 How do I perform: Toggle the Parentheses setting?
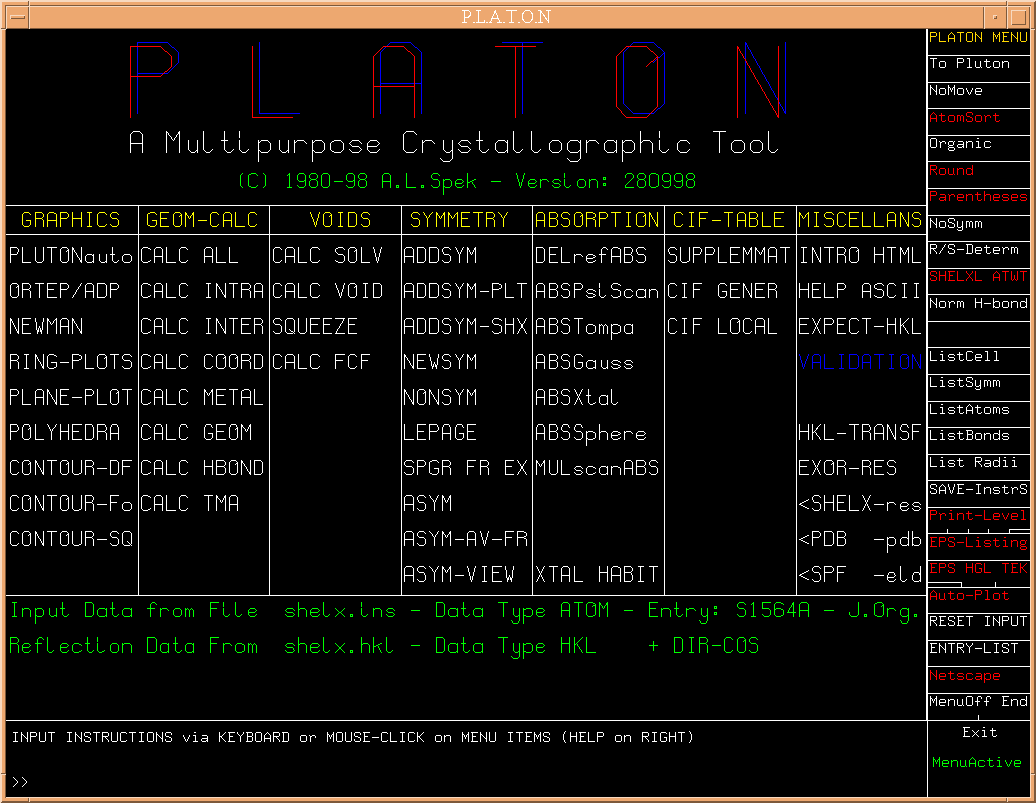(x=977, y=197)
